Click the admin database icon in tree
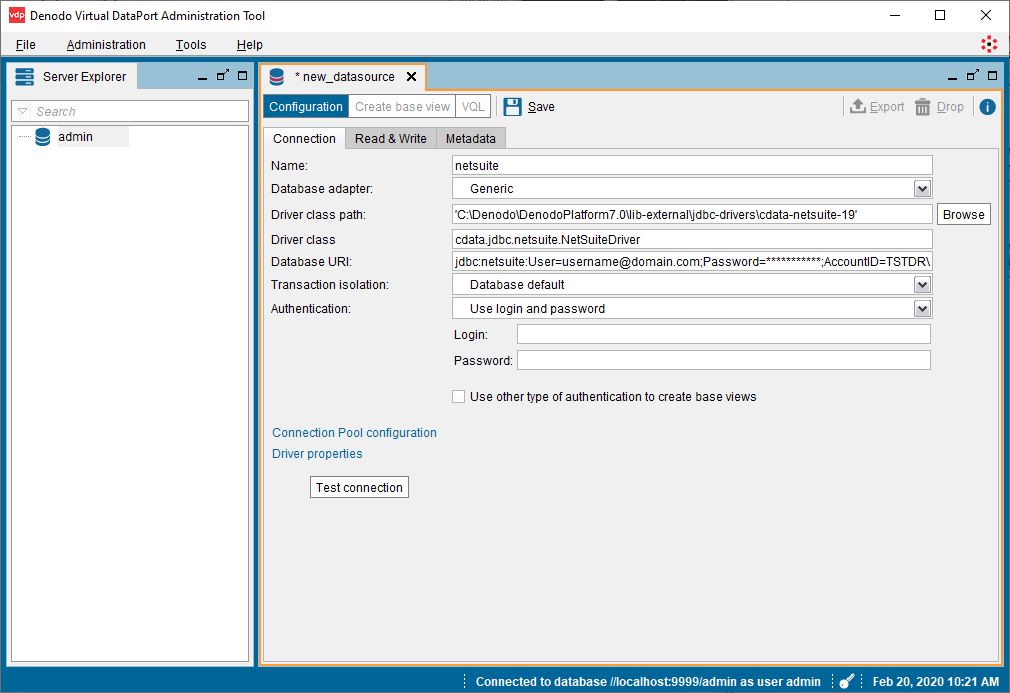The height and width of the screenshot is (693, 1010). pos(43,137)
